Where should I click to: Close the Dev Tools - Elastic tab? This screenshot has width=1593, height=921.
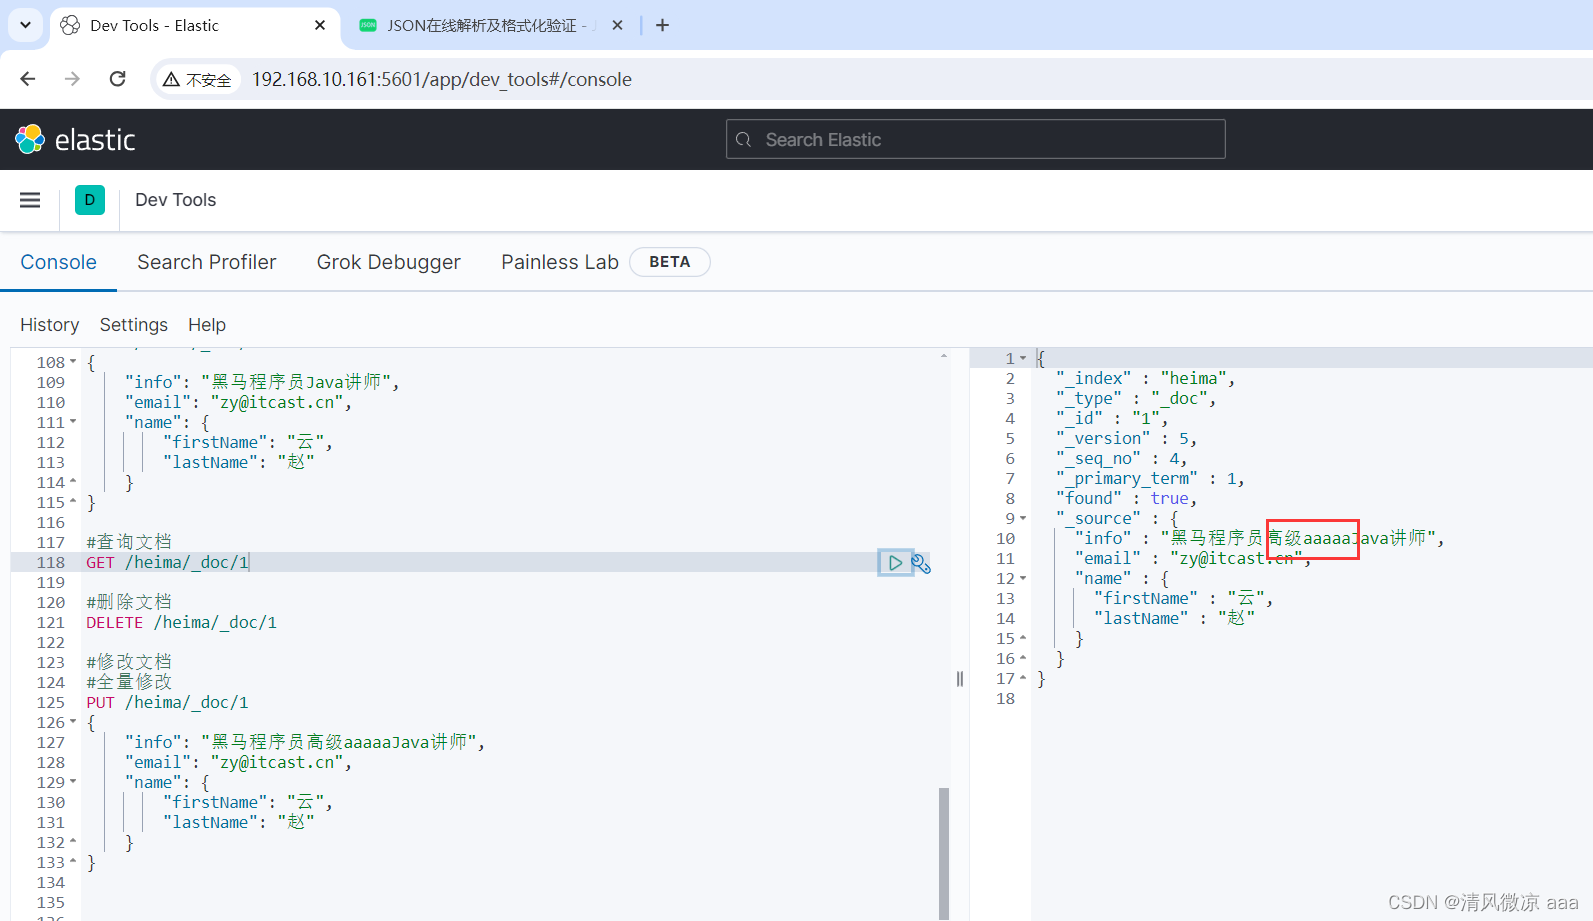pos(320,25)
